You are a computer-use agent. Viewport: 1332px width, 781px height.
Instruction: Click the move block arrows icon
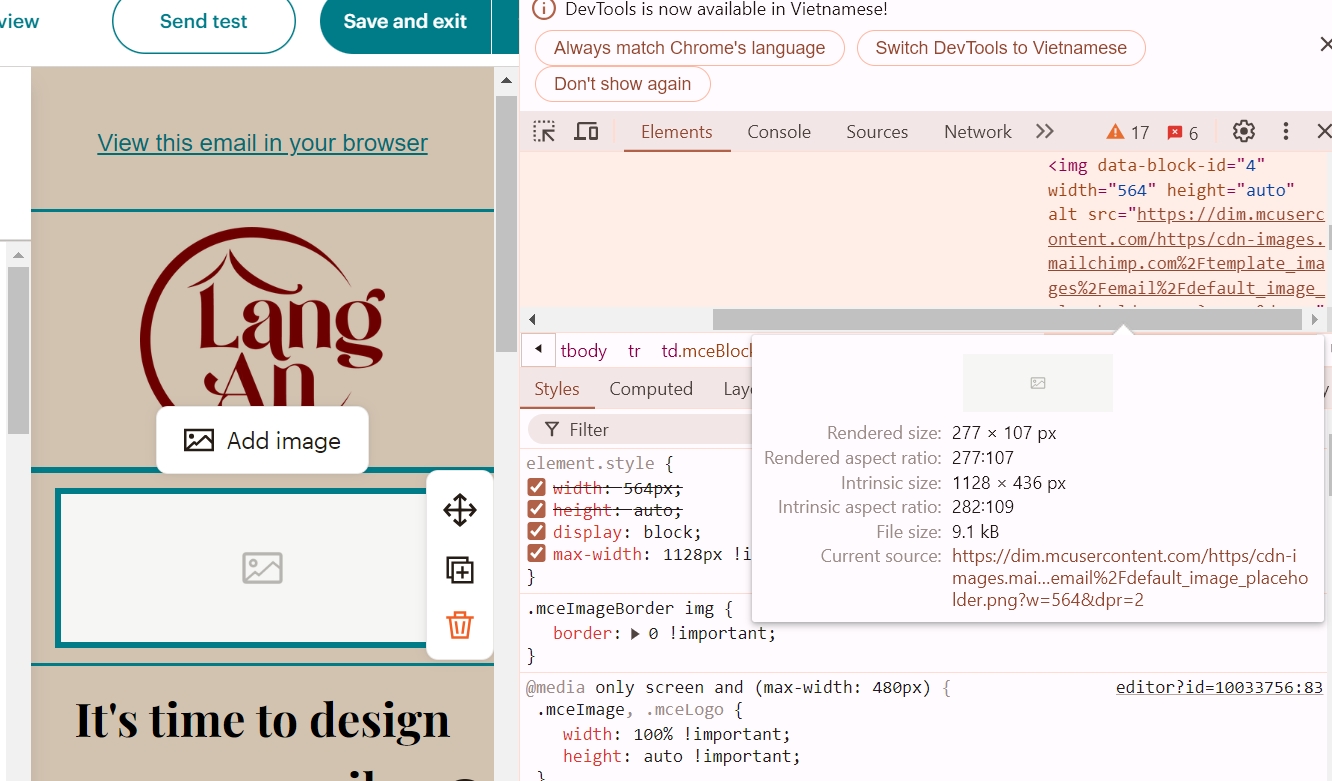click(x=459, y=510)
